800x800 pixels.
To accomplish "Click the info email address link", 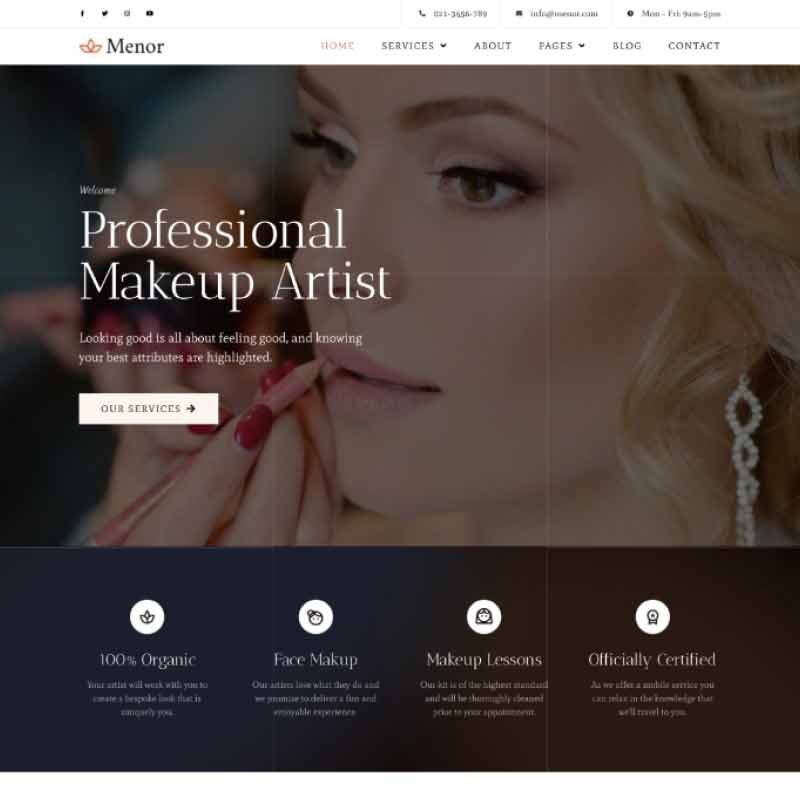I will coord(563,13).
